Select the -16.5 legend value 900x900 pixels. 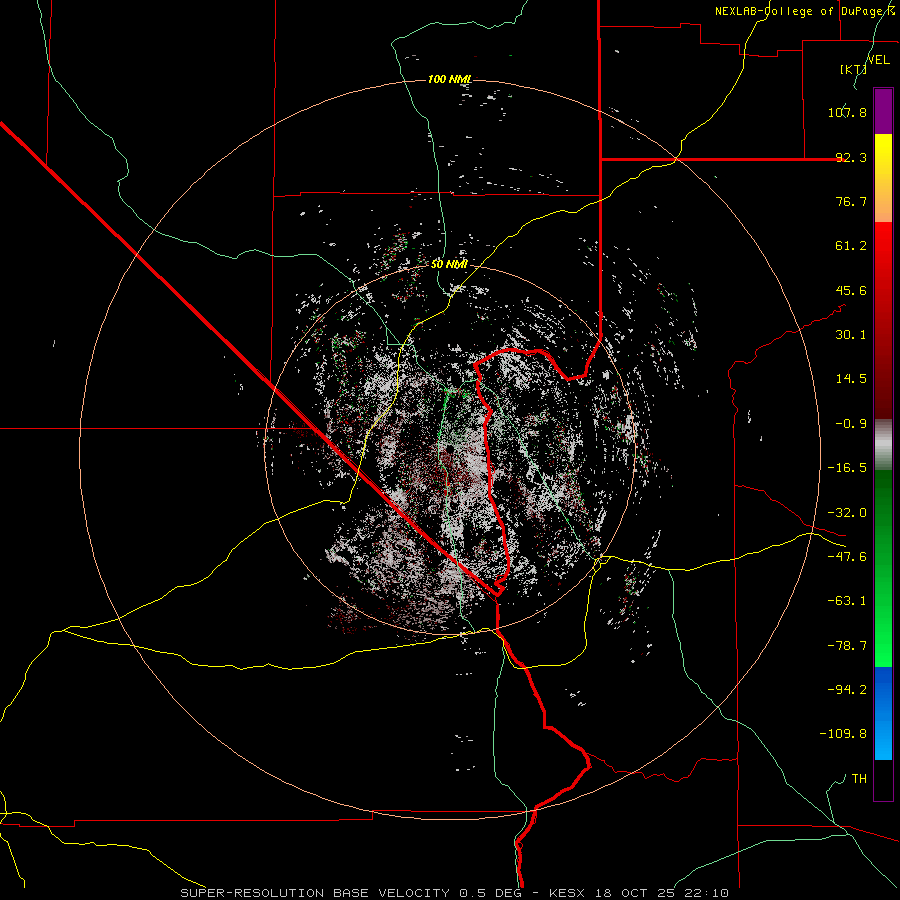click(x=847, y=468)
